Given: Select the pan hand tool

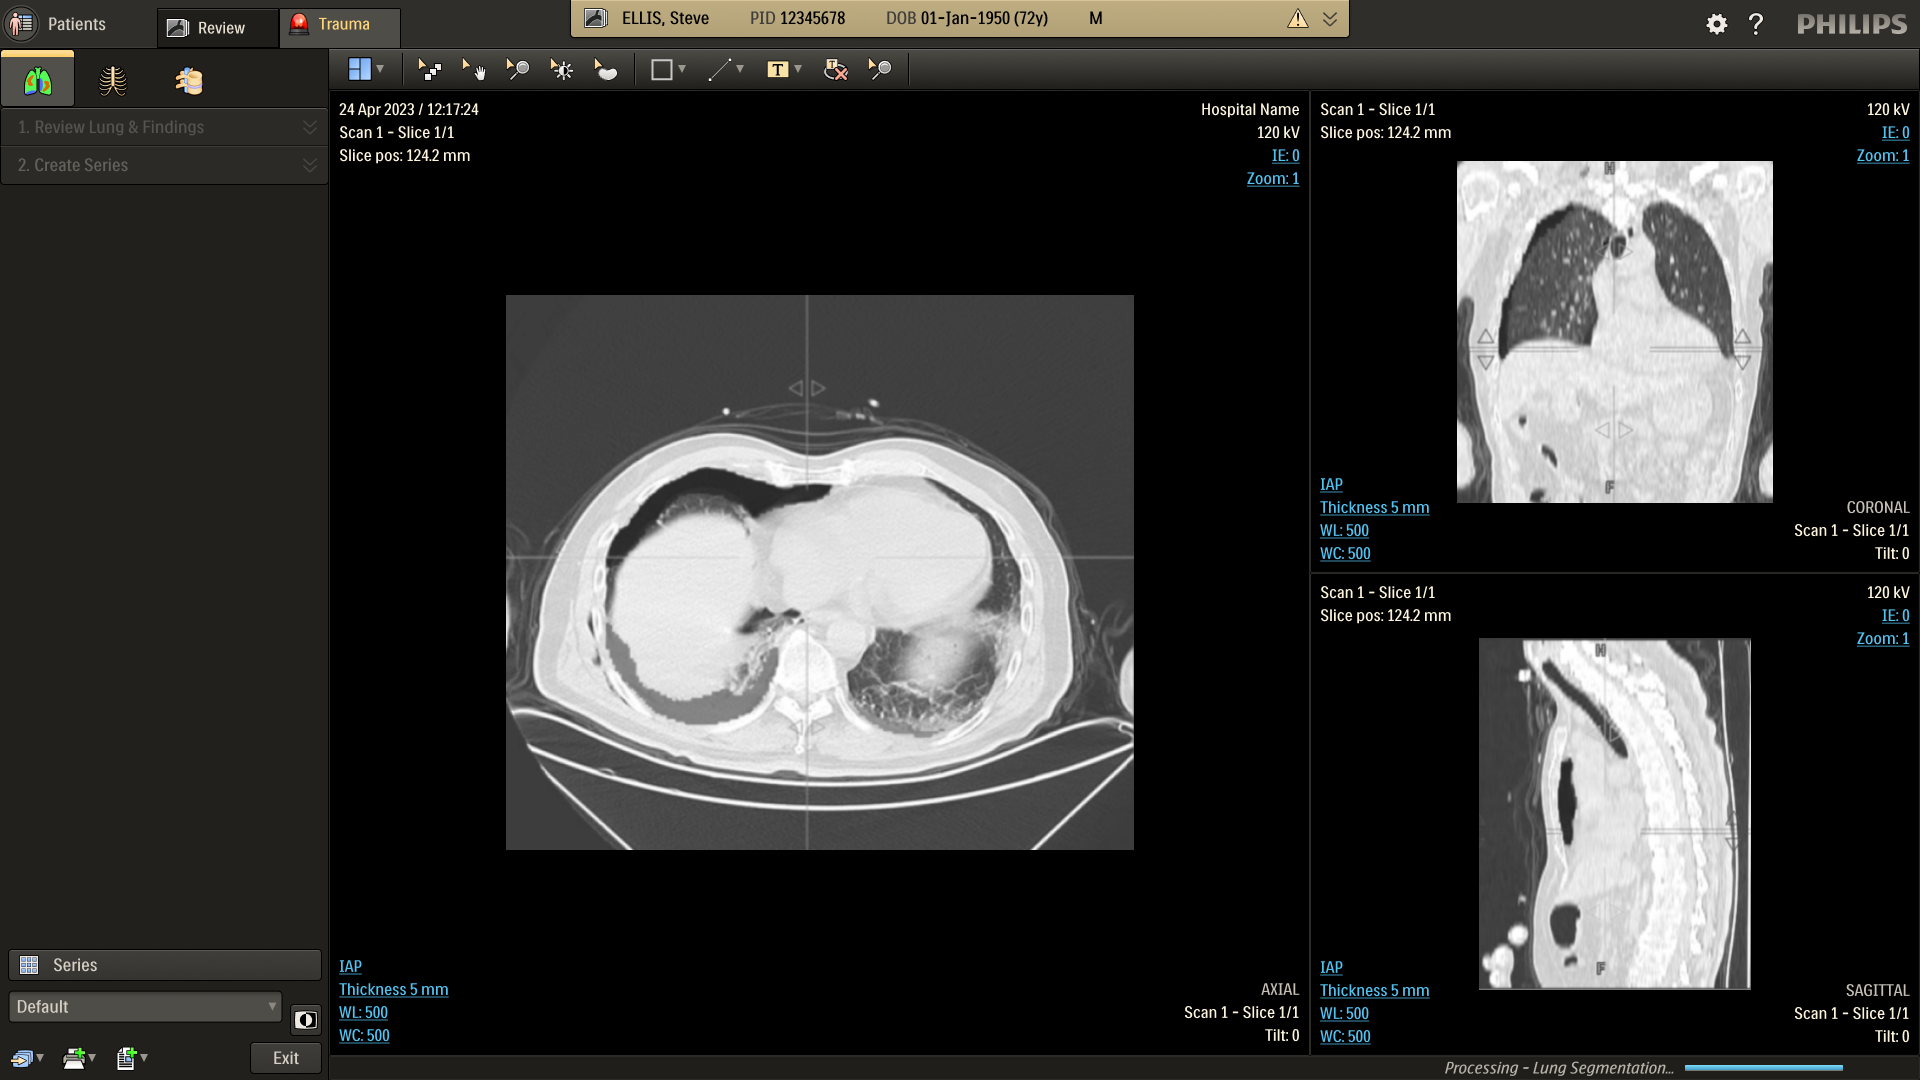Looking at the screenshot, I should [473, 69].
